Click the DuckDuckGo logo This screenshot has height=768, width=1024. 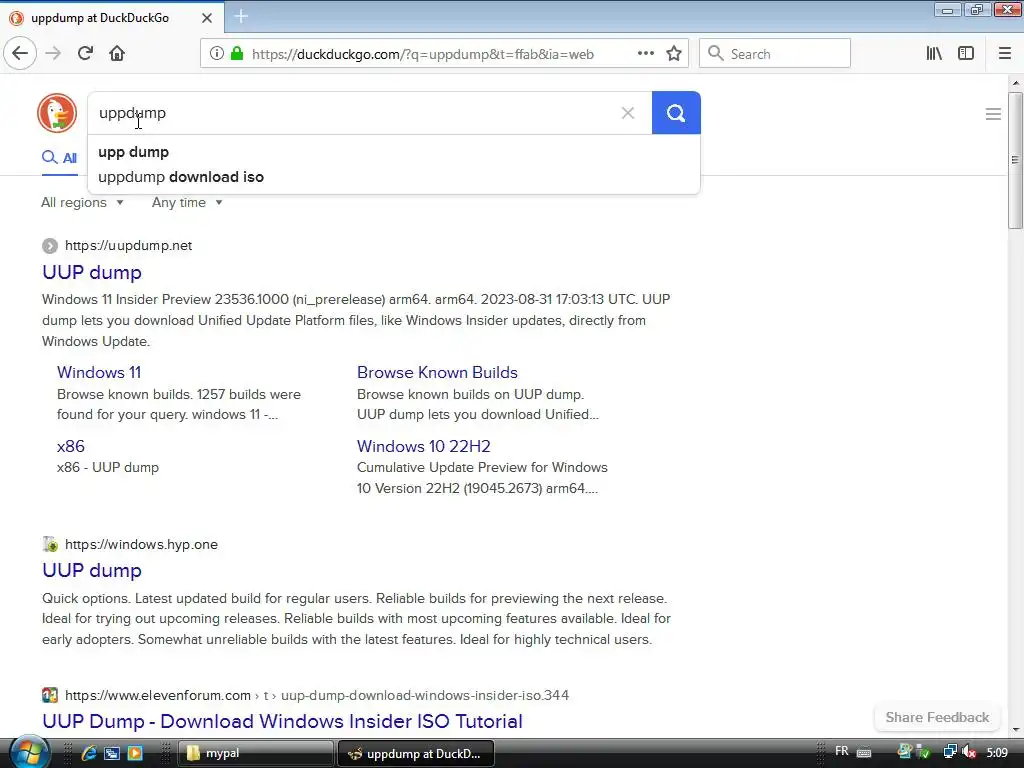click(x=57, y=113)
